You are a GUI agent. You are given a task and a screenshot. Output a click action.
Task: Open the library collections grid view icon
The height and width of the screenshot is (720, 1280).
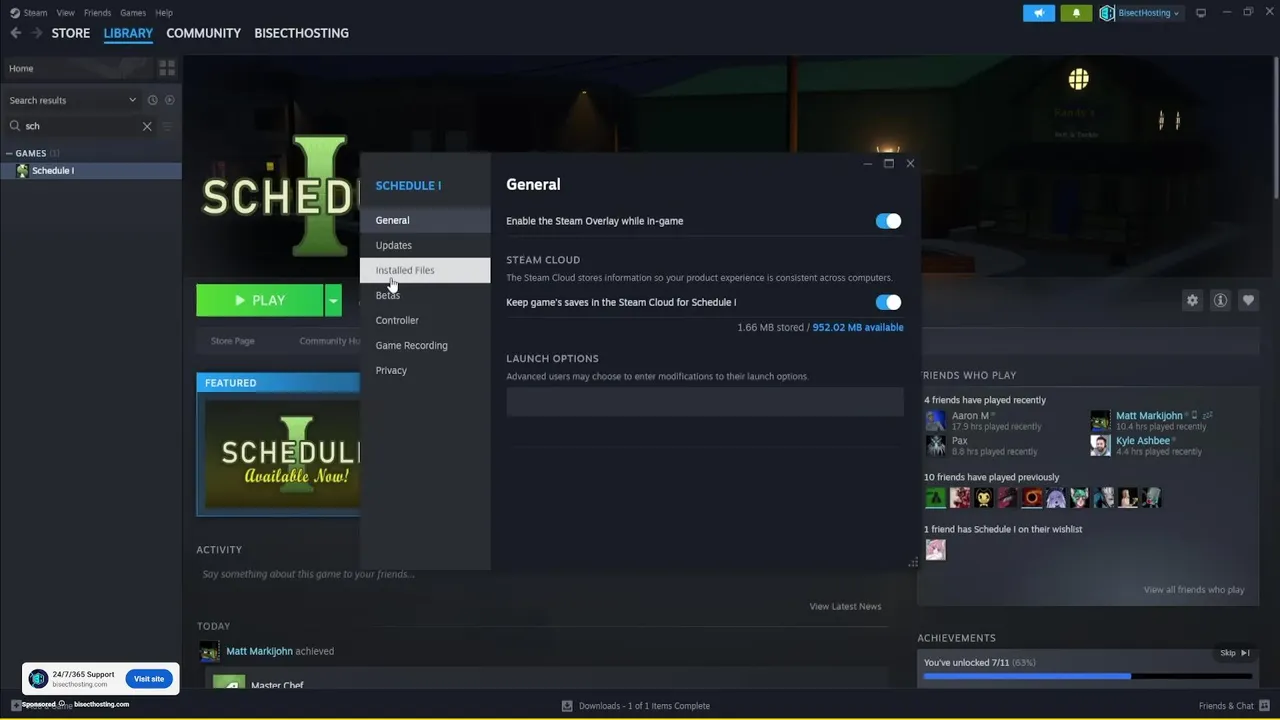167,68
